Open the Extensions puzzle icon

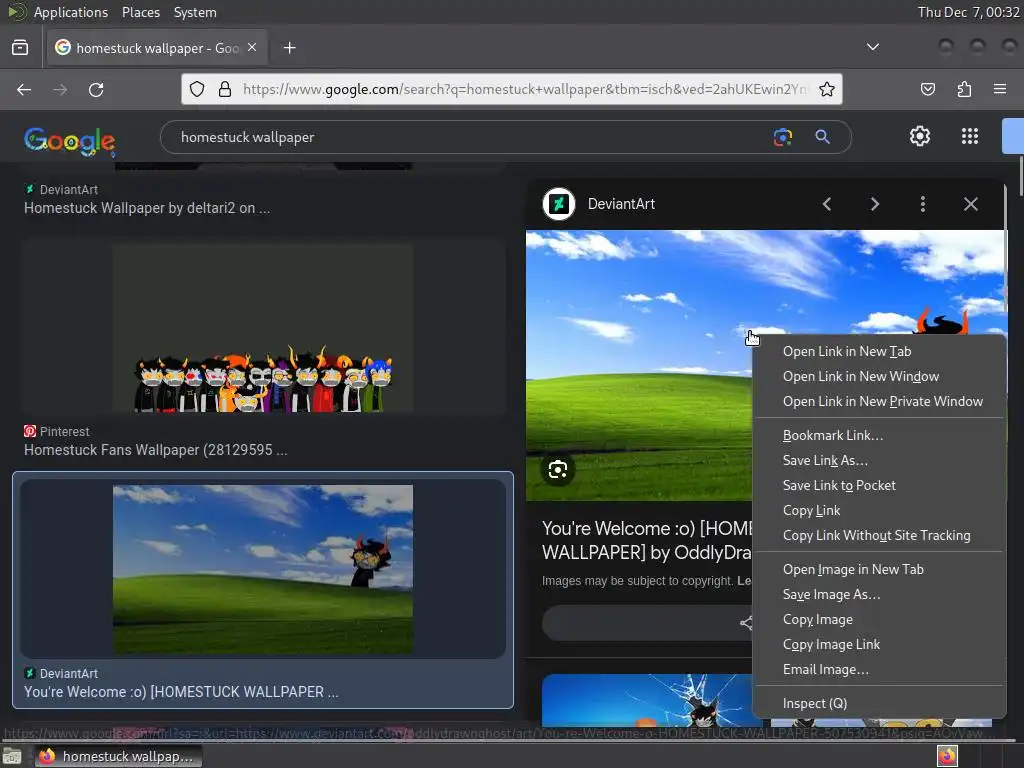964,89
